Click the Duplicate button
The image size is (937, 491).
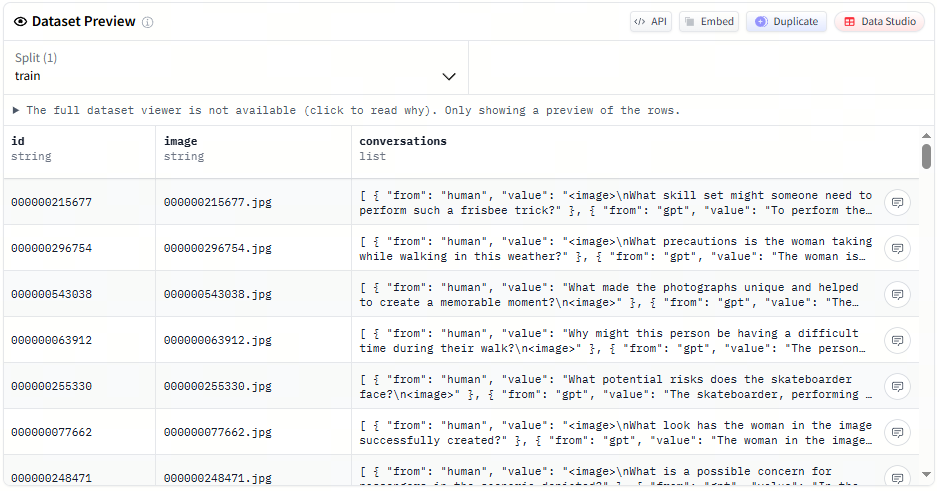786,22
